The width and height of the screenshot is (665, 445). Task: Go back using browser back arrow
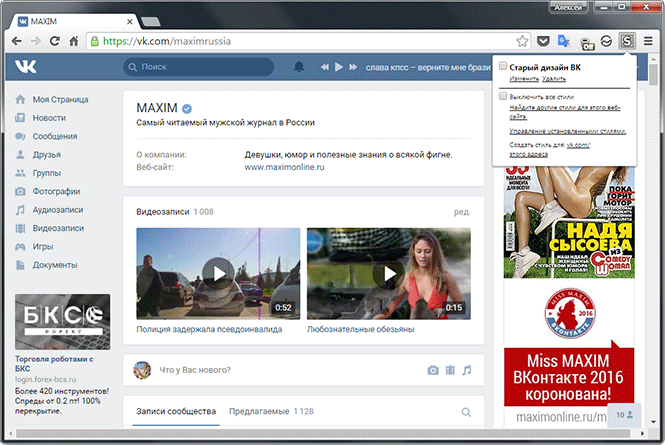17,41
